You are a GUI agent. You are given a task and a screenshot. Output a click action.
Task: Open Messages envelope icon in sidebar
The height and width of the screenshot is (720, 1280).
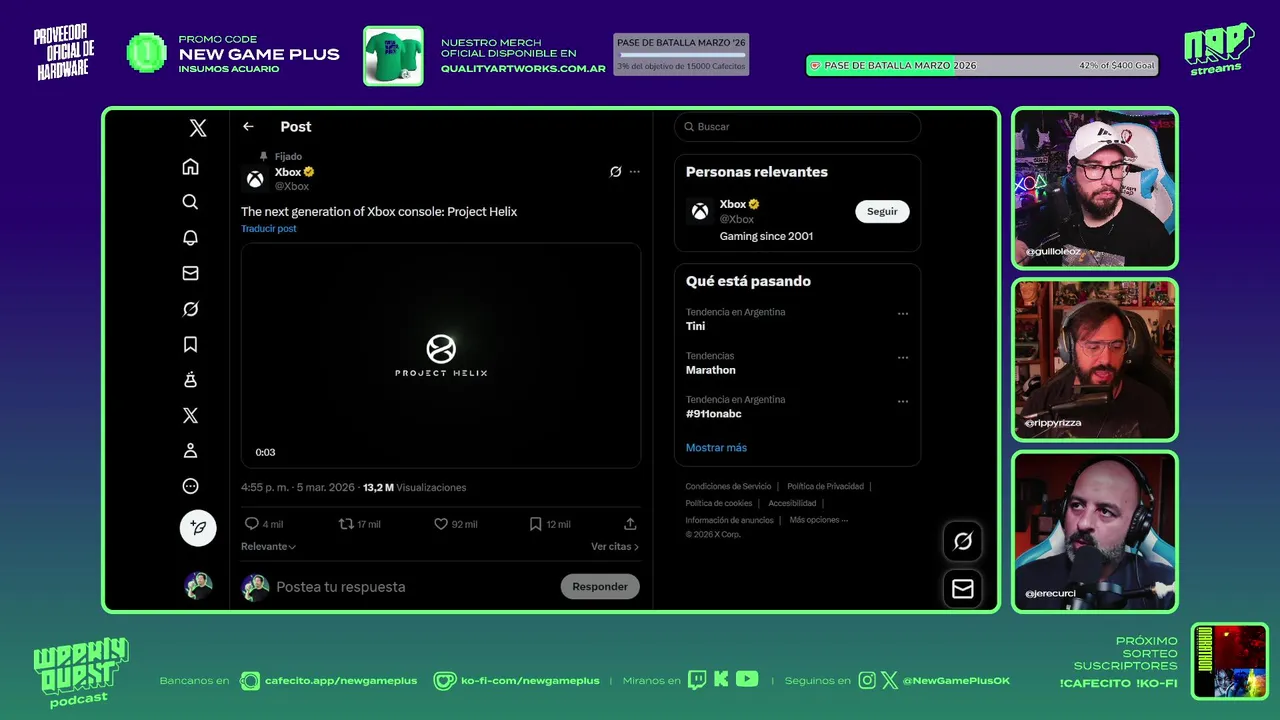(190, 273)
